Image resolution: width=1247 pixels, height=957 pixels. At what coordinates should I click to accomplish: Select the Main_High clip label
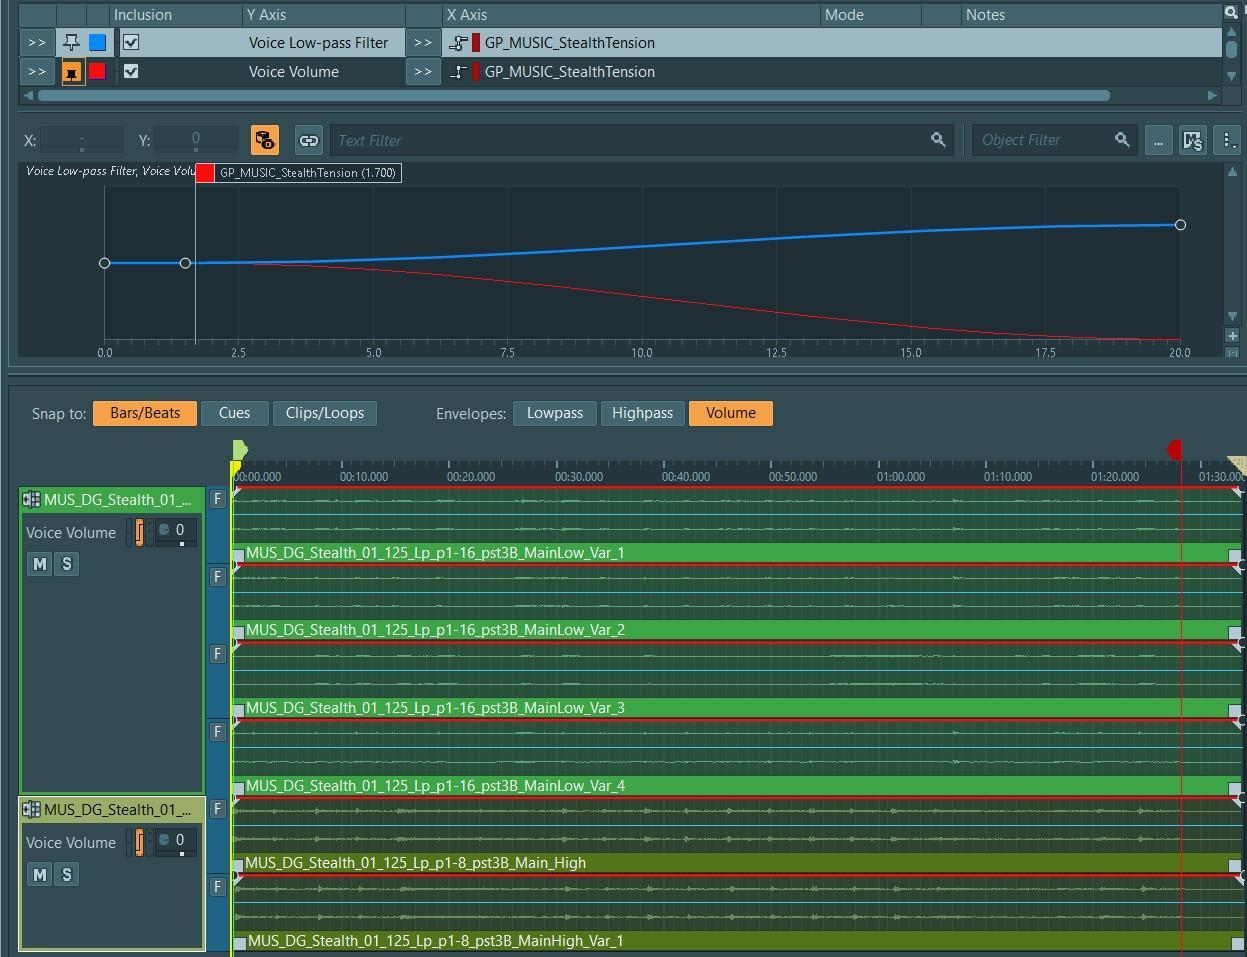416,863
